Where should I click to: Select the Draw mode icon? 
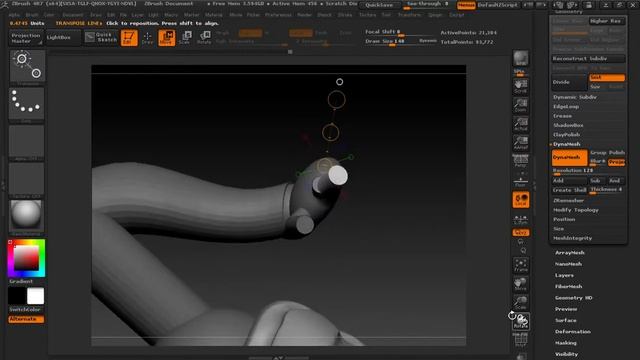(147, 38)
